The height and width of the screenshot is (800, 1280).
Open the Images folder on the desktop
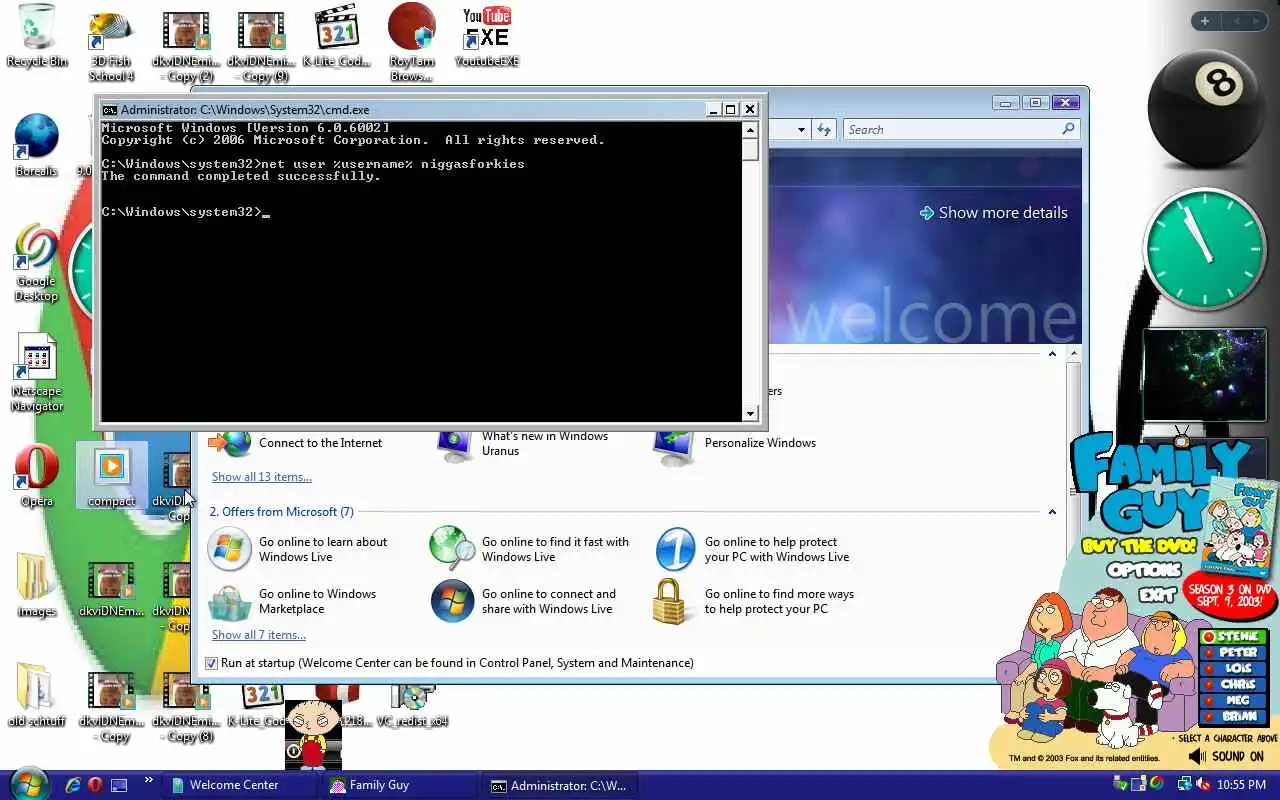click(x=37, y=585)
